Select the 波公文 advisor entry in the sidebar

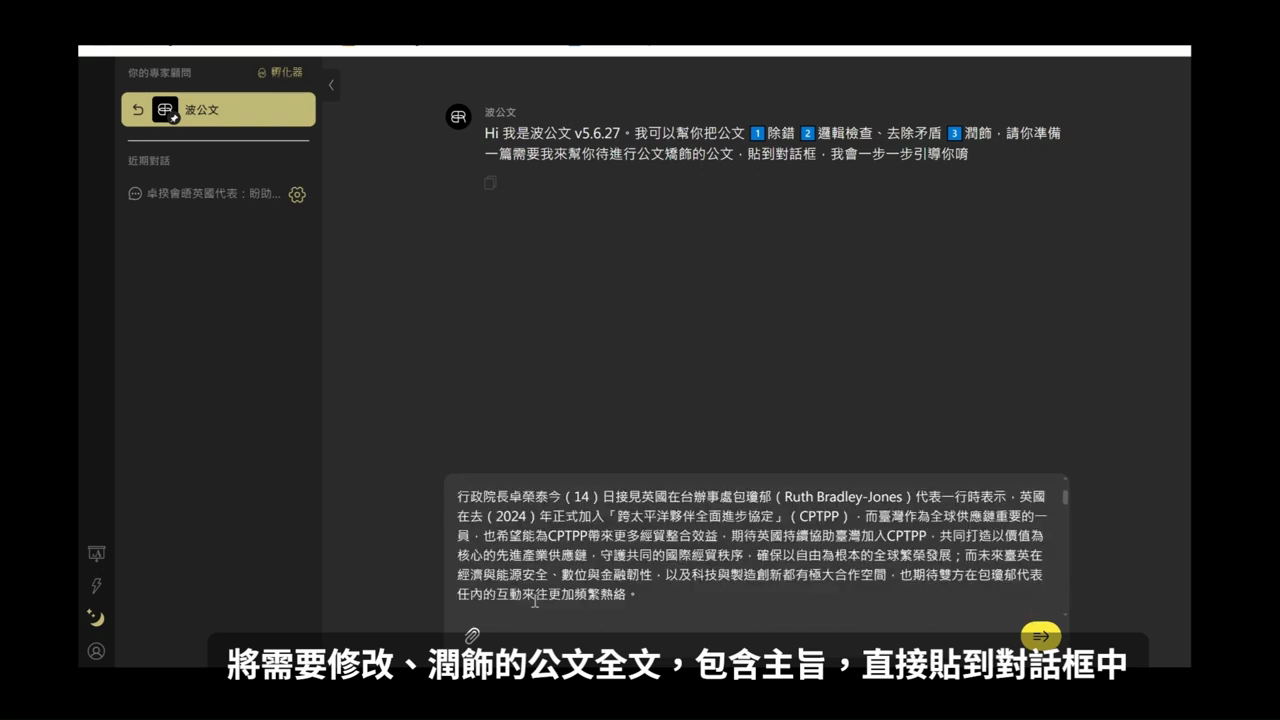click(x=218, y=110)
